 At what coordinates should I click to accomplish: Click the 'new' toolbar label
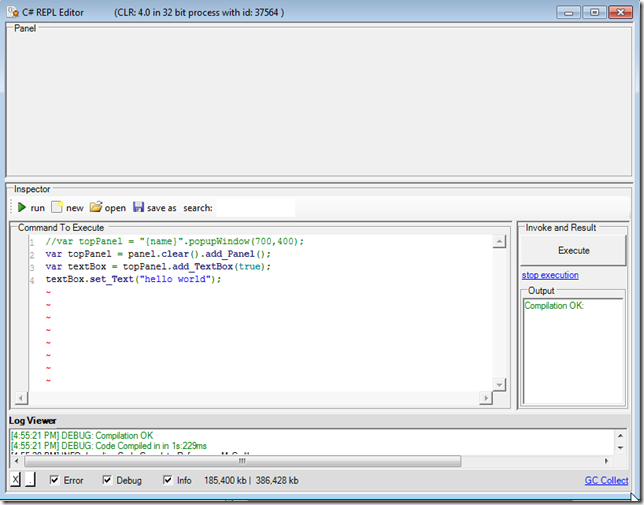[x=75, y=208]
